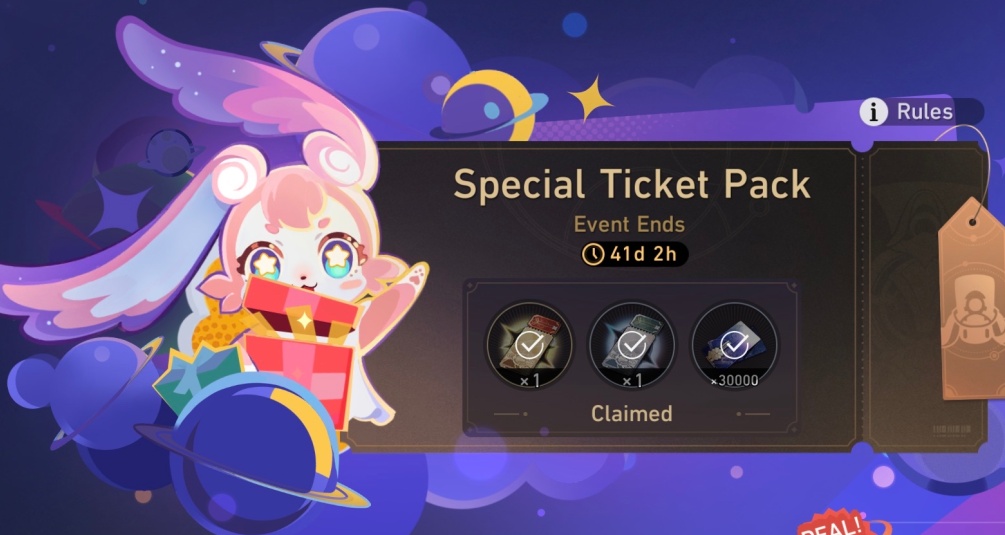Screen dimensions: 1005x535
Task: Click the yellow crescent ringed planet
Action: click(488, 106)
